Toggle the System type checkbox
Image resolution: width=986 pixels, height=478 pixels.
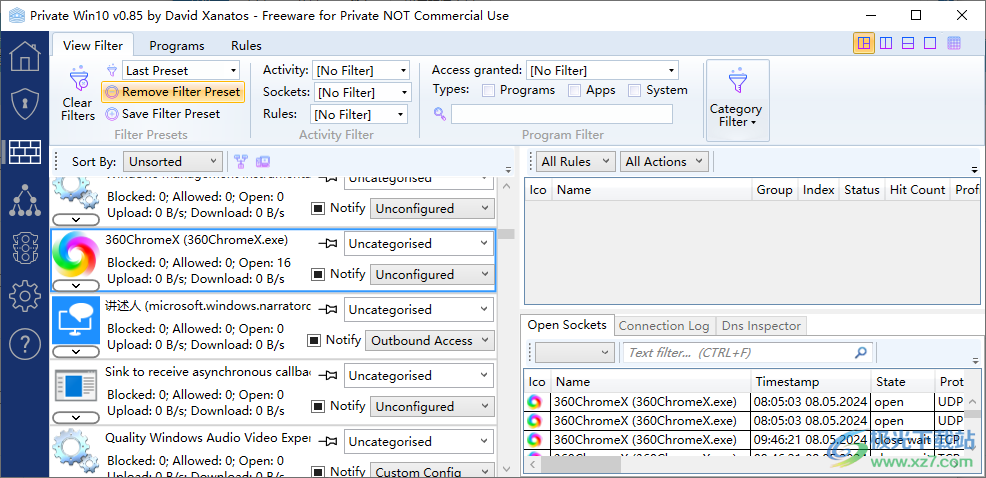point(635,91)
